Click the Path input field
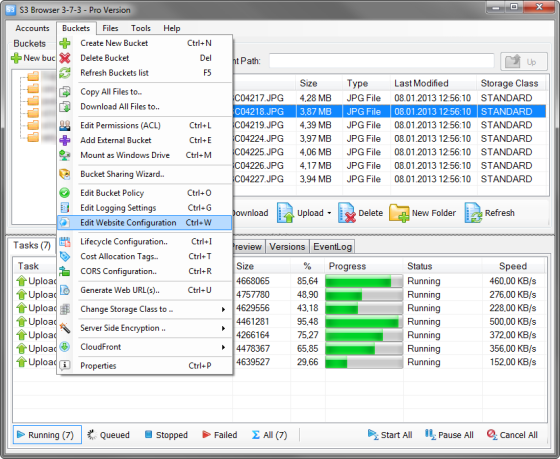Screen dimensions: 560x459 pyautogui.click(x=381, y=61)
